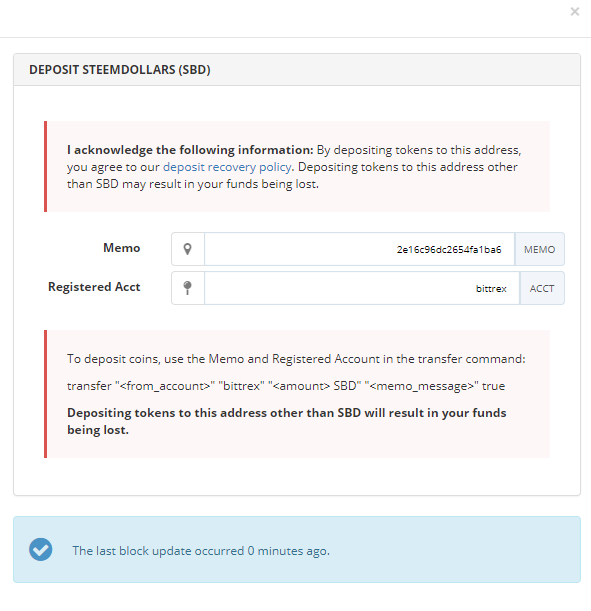This screenshot has height=611, width=591.
Task: Click the 'Memo' field label
Action: pyautogui.click(x=122, y=248)
